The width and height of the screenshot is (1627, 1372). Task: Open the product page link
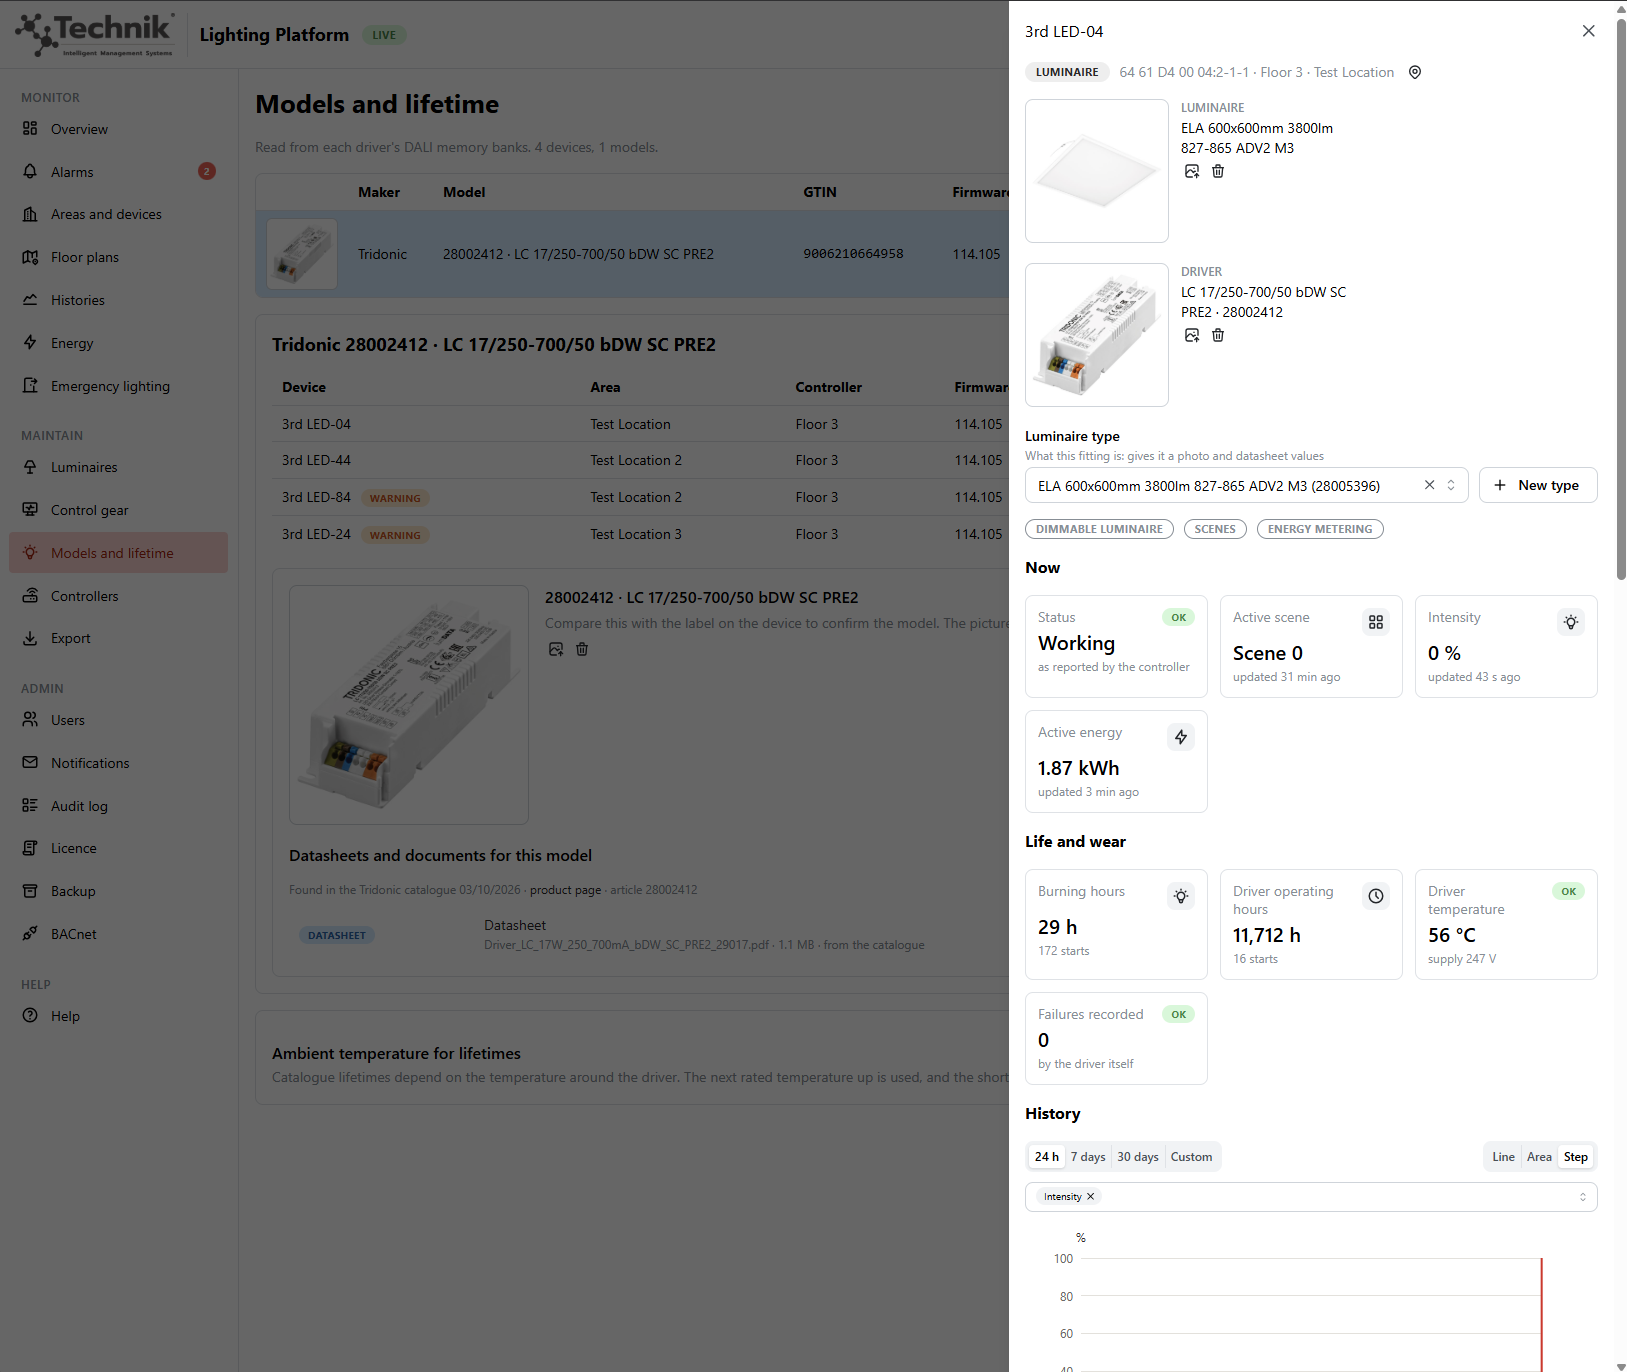click(x=565, y=890)
